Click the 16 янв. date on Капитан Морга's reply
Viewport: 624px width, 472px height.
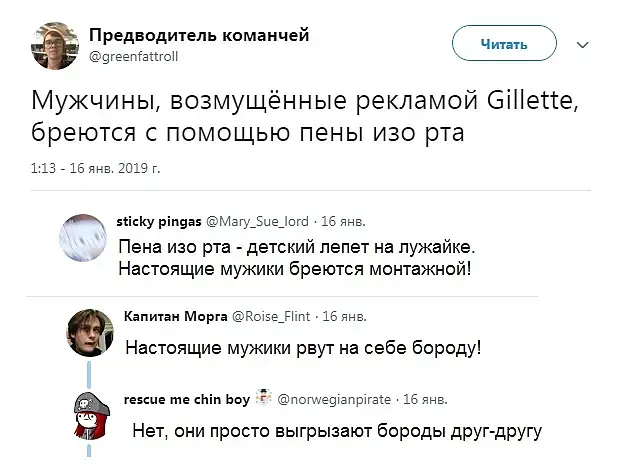pos(343,316)
